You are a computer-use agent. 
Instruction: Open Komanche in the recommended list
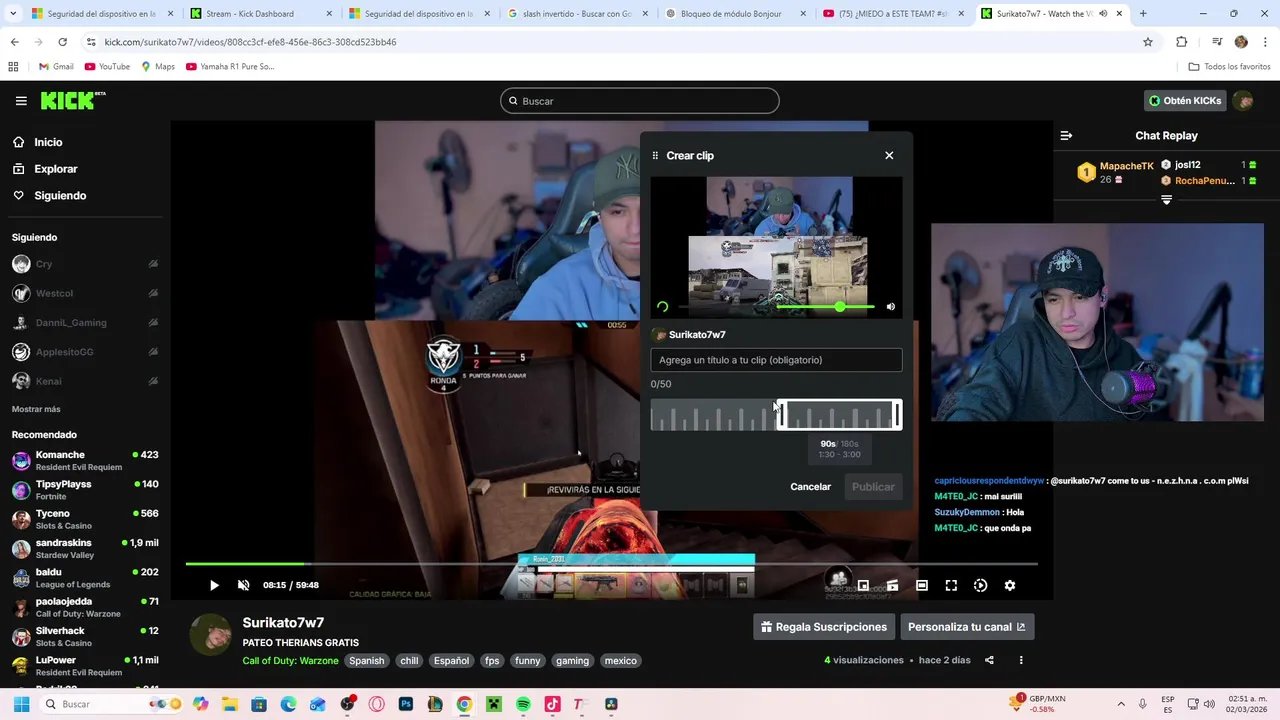coord(85,460)
